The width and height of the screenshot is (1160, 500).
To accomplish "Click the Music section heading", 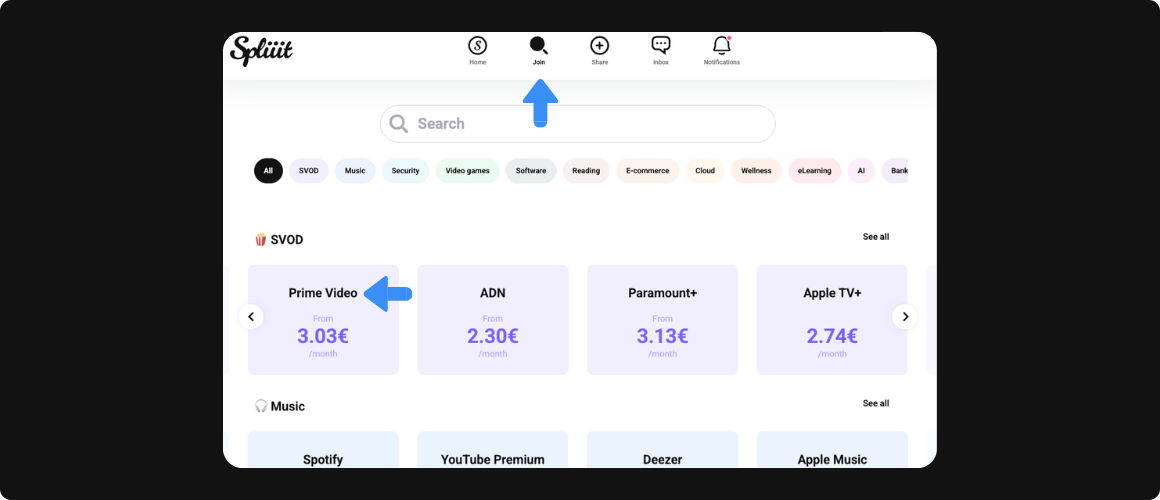I will (280, 406).
